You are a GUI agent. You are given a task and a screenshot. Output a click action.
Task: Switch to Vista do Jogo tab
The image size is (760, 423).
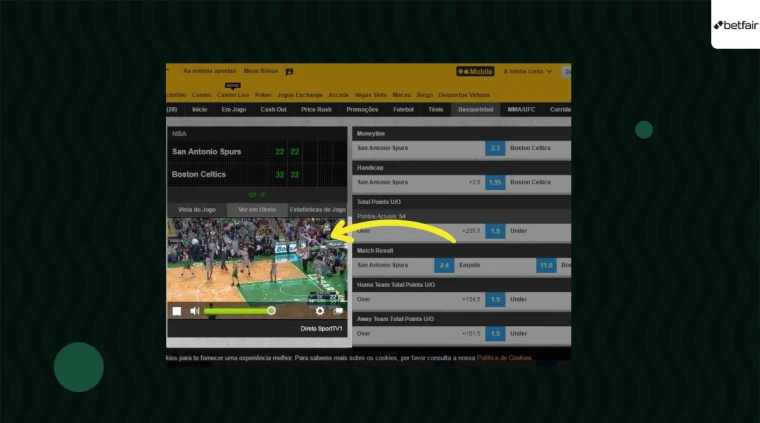197,210
